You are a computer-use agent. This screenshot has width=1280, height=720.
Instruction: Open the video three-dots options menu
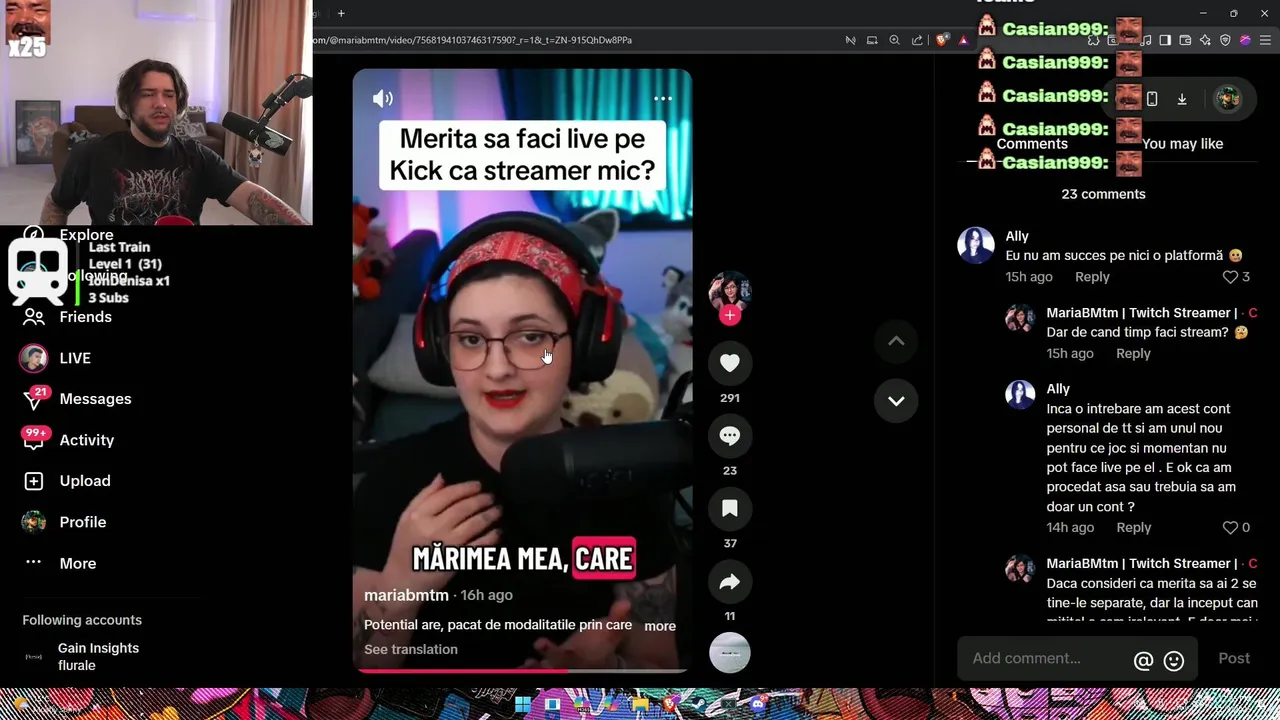pyautogui.click(x=663, y=98)
